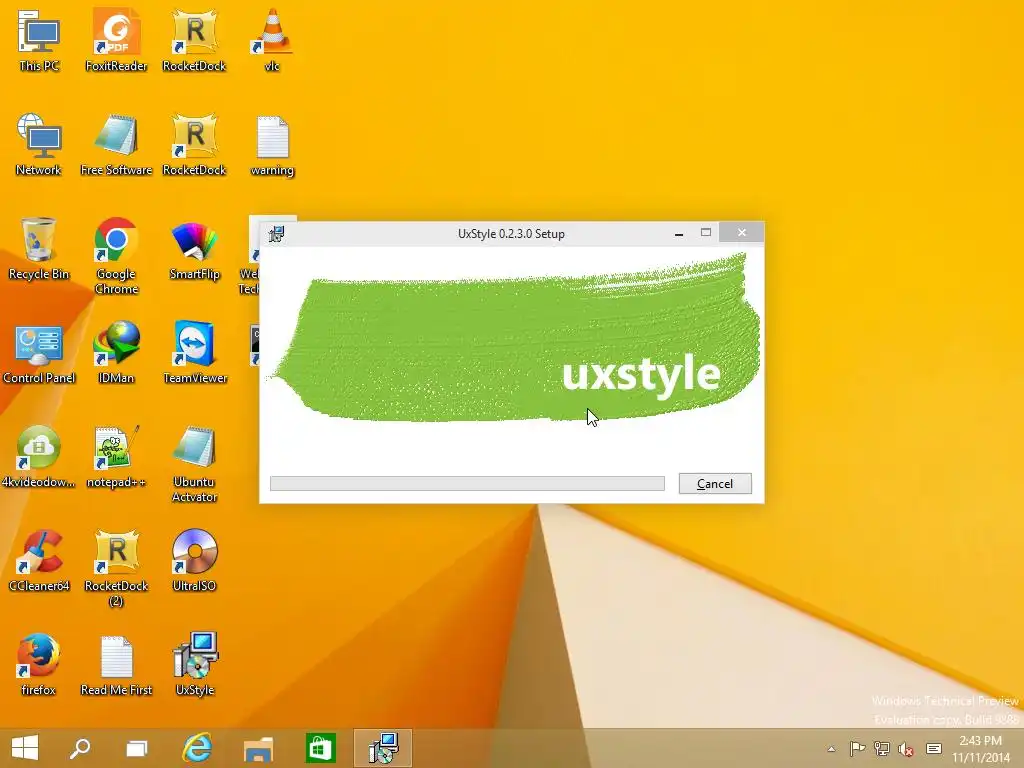The height and width of the screenshot is (768, 1024).
Task: Select the IDMan download manager shortcut
Action: [116, 353]
